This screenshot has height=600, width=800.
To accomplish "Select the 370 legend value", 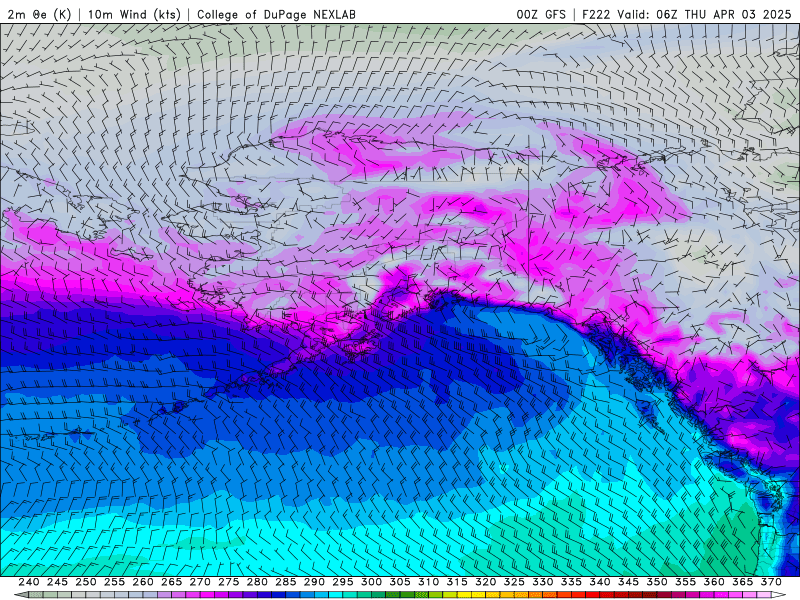I will point(771,582).
